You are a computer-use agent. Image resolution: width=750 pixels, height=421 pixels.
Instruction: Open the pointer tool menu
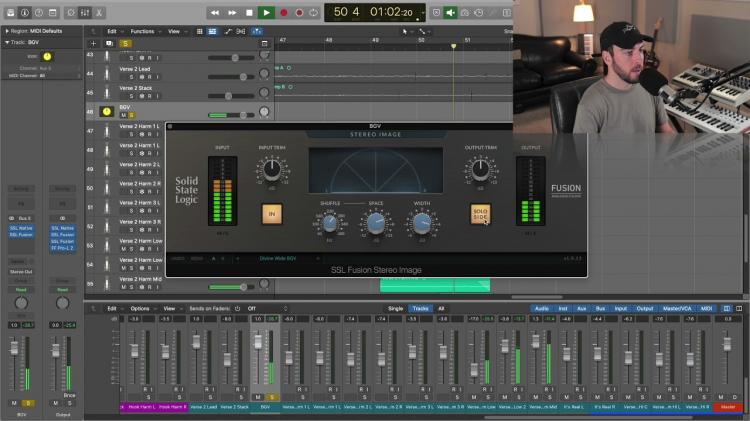pyautogui.click(x=405, y=31)
